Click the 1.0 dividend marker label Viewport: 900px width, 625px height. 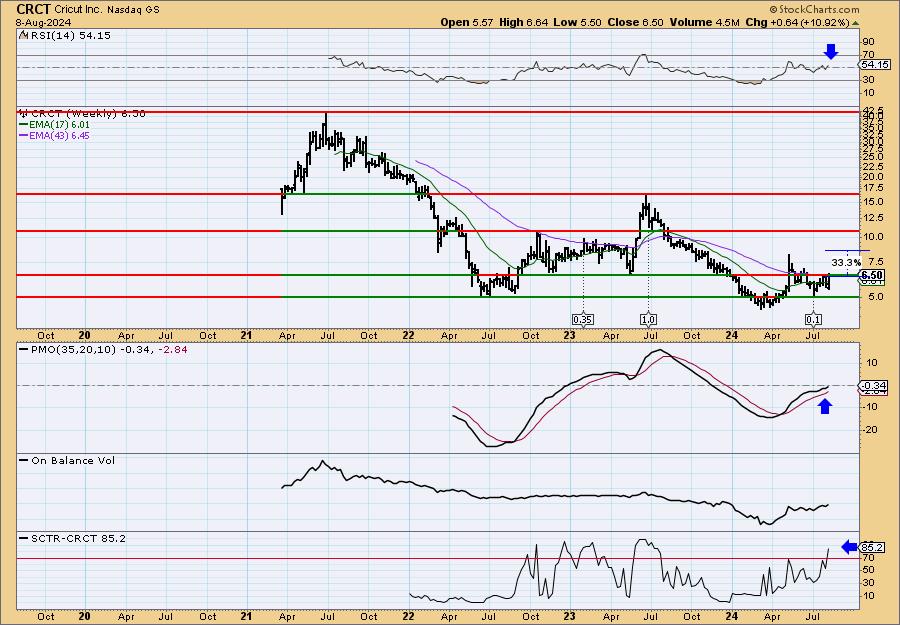(648, 320)
